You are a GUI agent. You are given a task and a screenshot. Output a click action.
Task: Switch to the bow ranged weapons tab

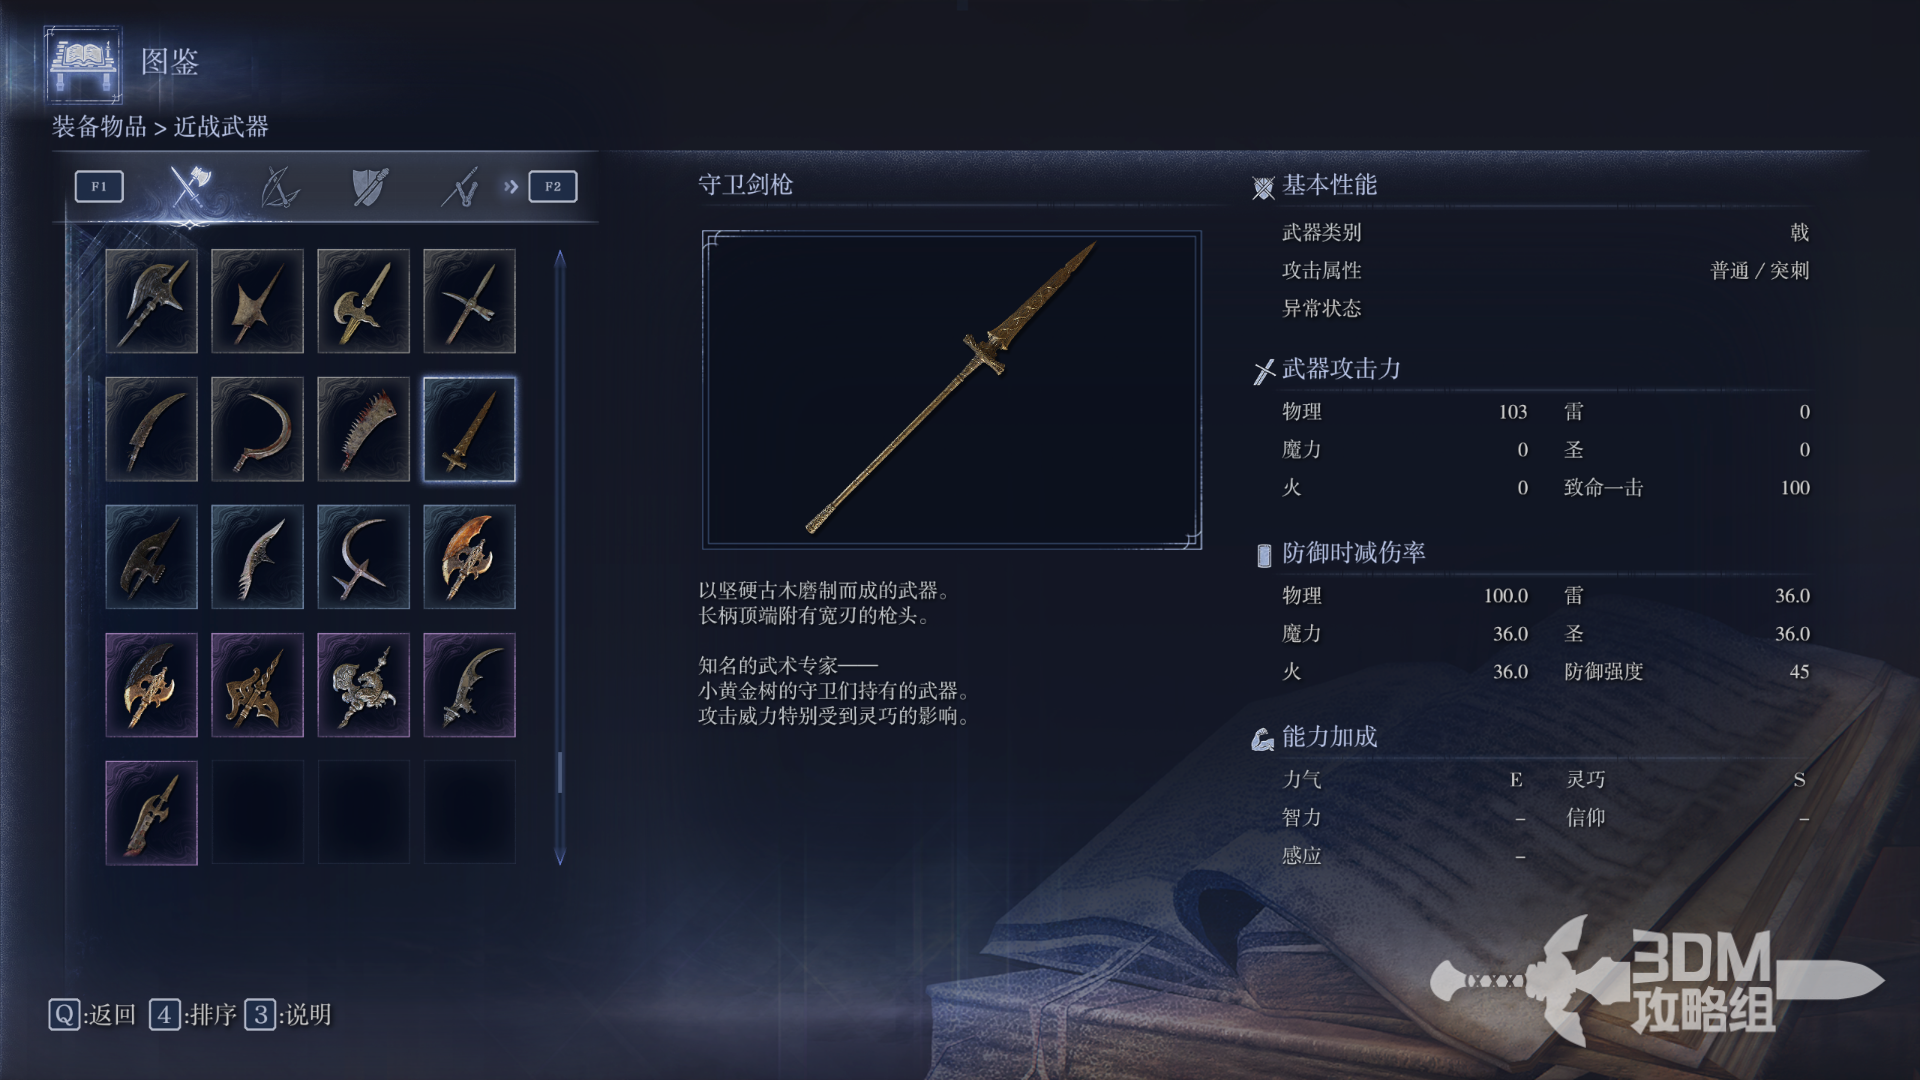(279, 186)
